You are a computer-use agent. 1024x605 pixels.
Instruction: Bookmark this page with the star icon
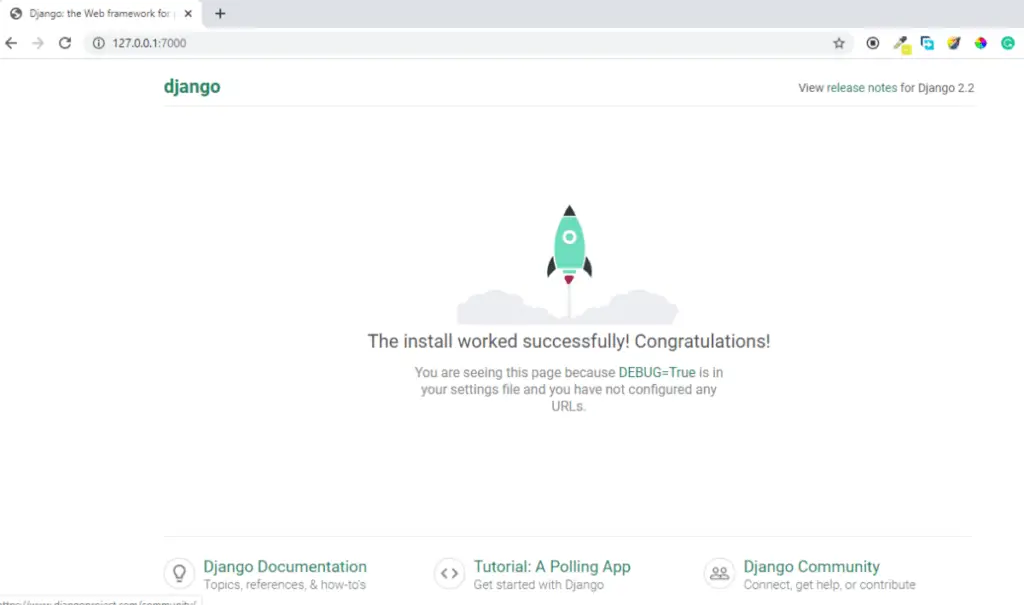click(x=839, y=43)
